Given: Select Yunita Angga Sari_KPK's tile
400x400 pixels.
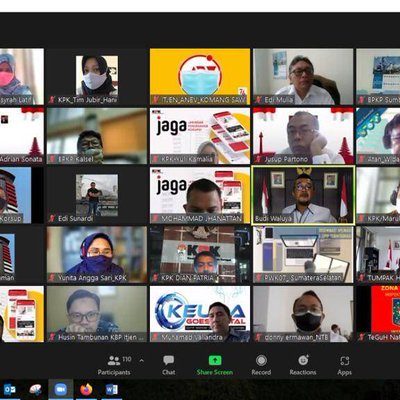Looking at the screenshot, I should point(97,254).
